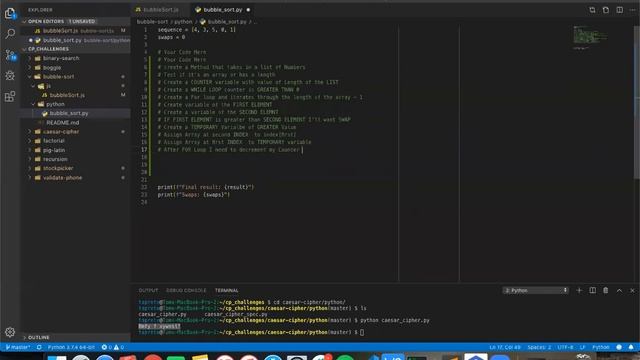Click the master branch indicator
Viewport: 640px width, 360px height.
tap(18, 347)
